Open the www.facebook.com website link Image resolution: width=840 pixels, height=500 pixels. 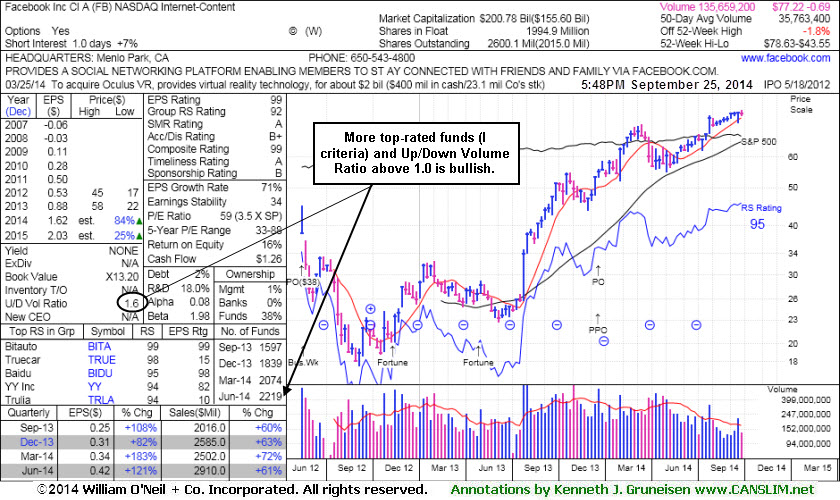point(785,58)
